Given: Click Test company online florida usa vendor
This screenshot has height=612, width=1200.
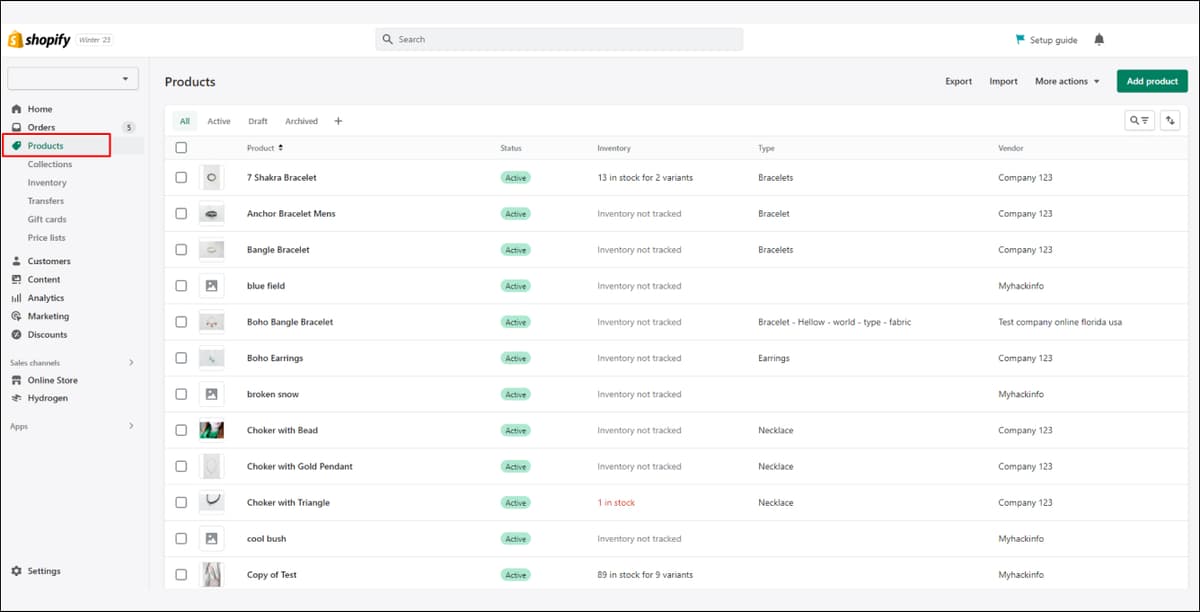Looking at the screenshot, I should [x=1061, y=322].
